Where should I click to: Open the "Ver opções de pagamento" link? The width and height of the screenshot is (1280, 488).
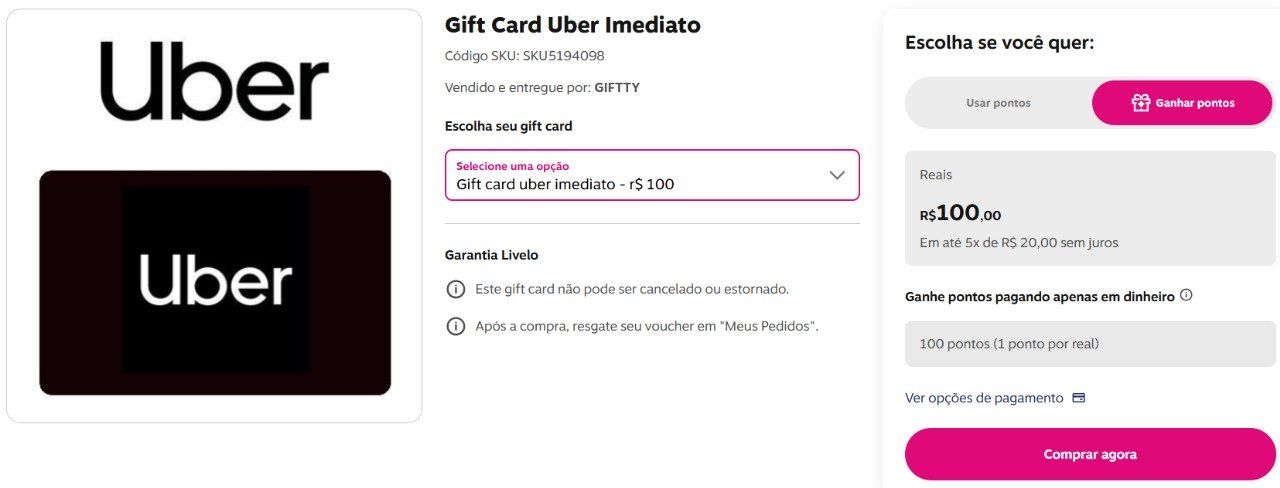984,398
